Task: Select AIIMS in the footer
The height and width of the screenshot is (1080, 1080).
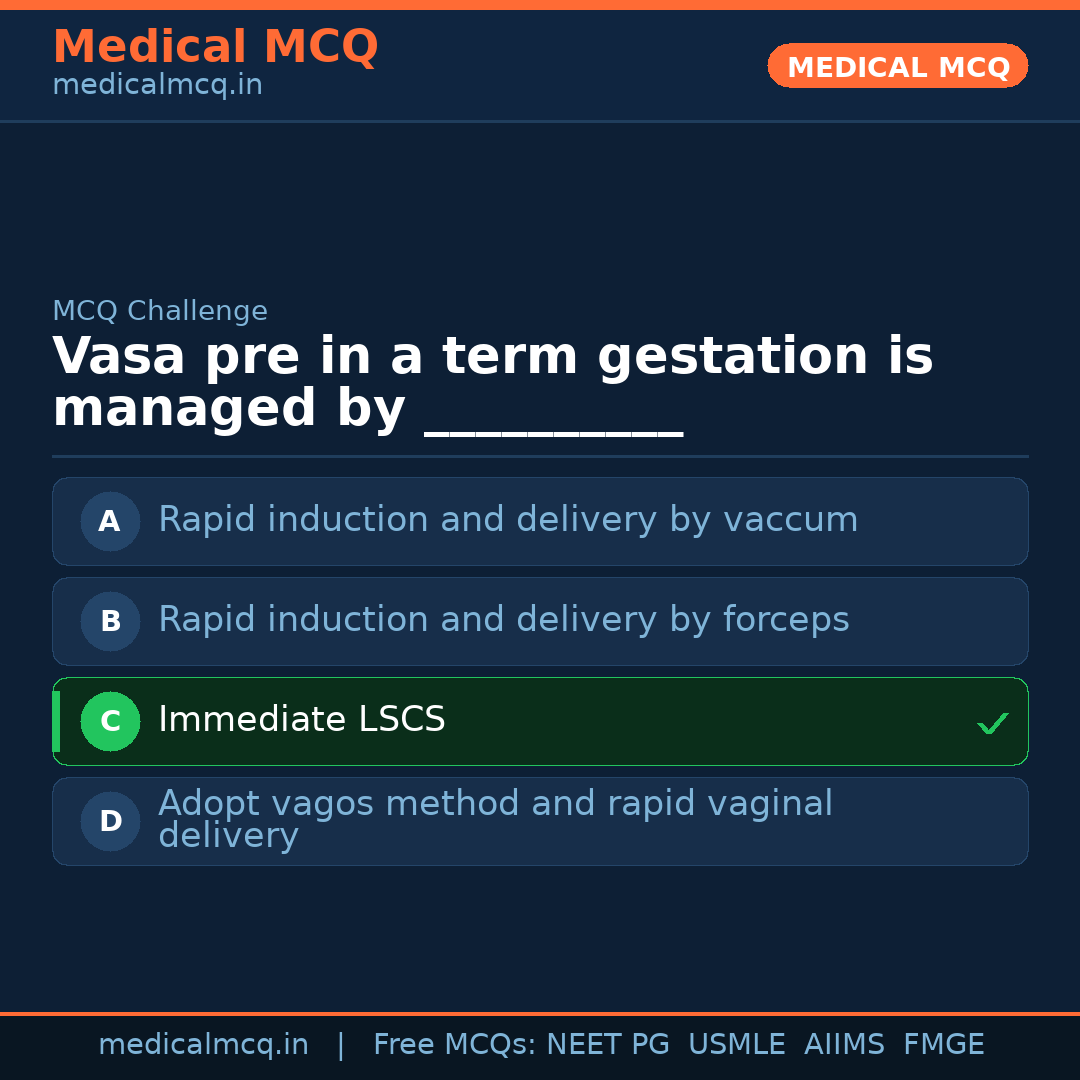Action: (x=844, y=1045)
